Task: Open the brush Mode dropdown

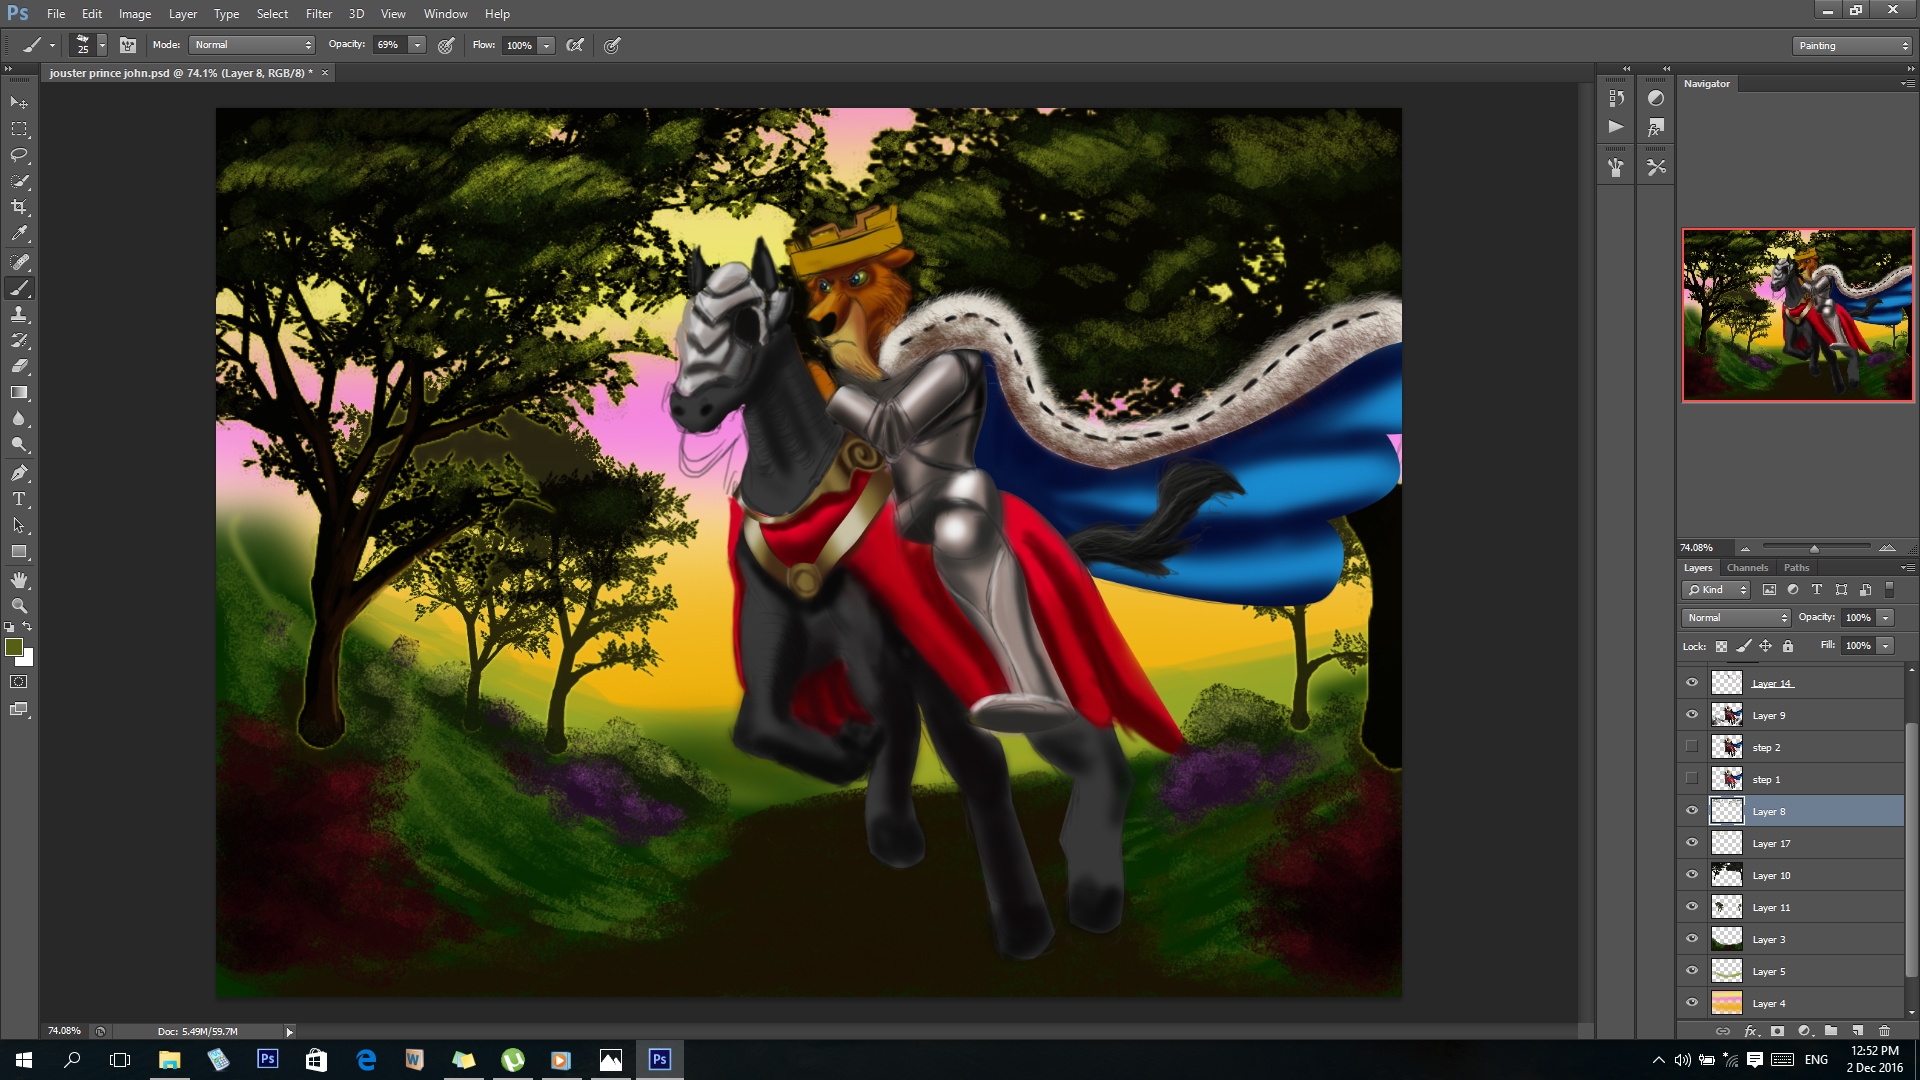Action: point(253,45)
